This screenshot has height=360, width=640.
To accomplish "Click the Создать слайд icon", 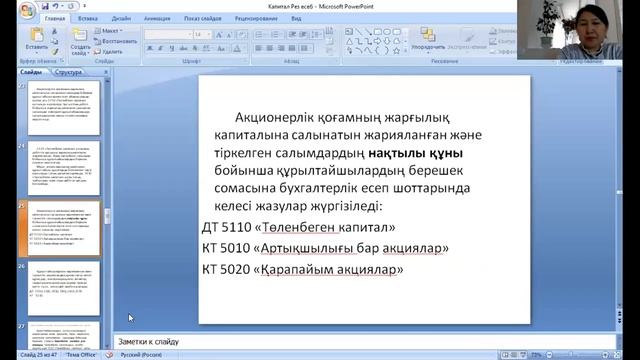I will [80, 35].
